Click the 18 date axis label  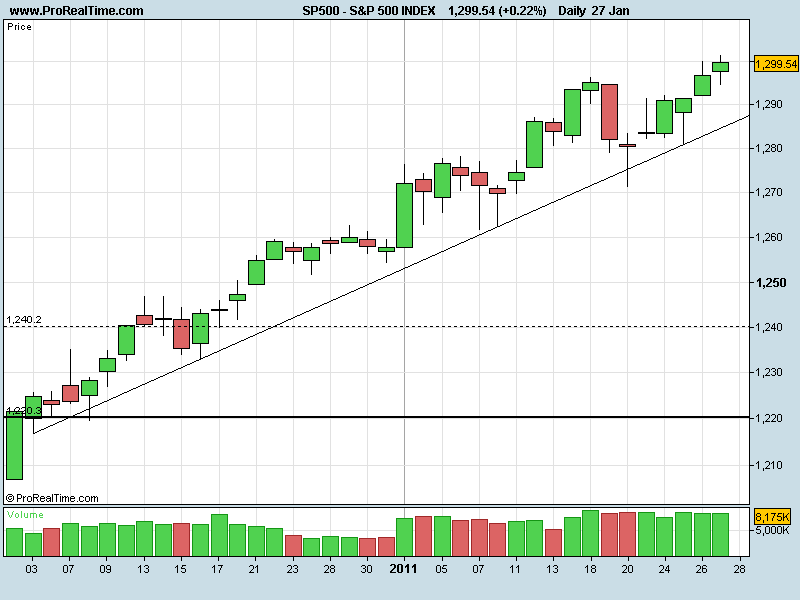[x=590, y=569]
